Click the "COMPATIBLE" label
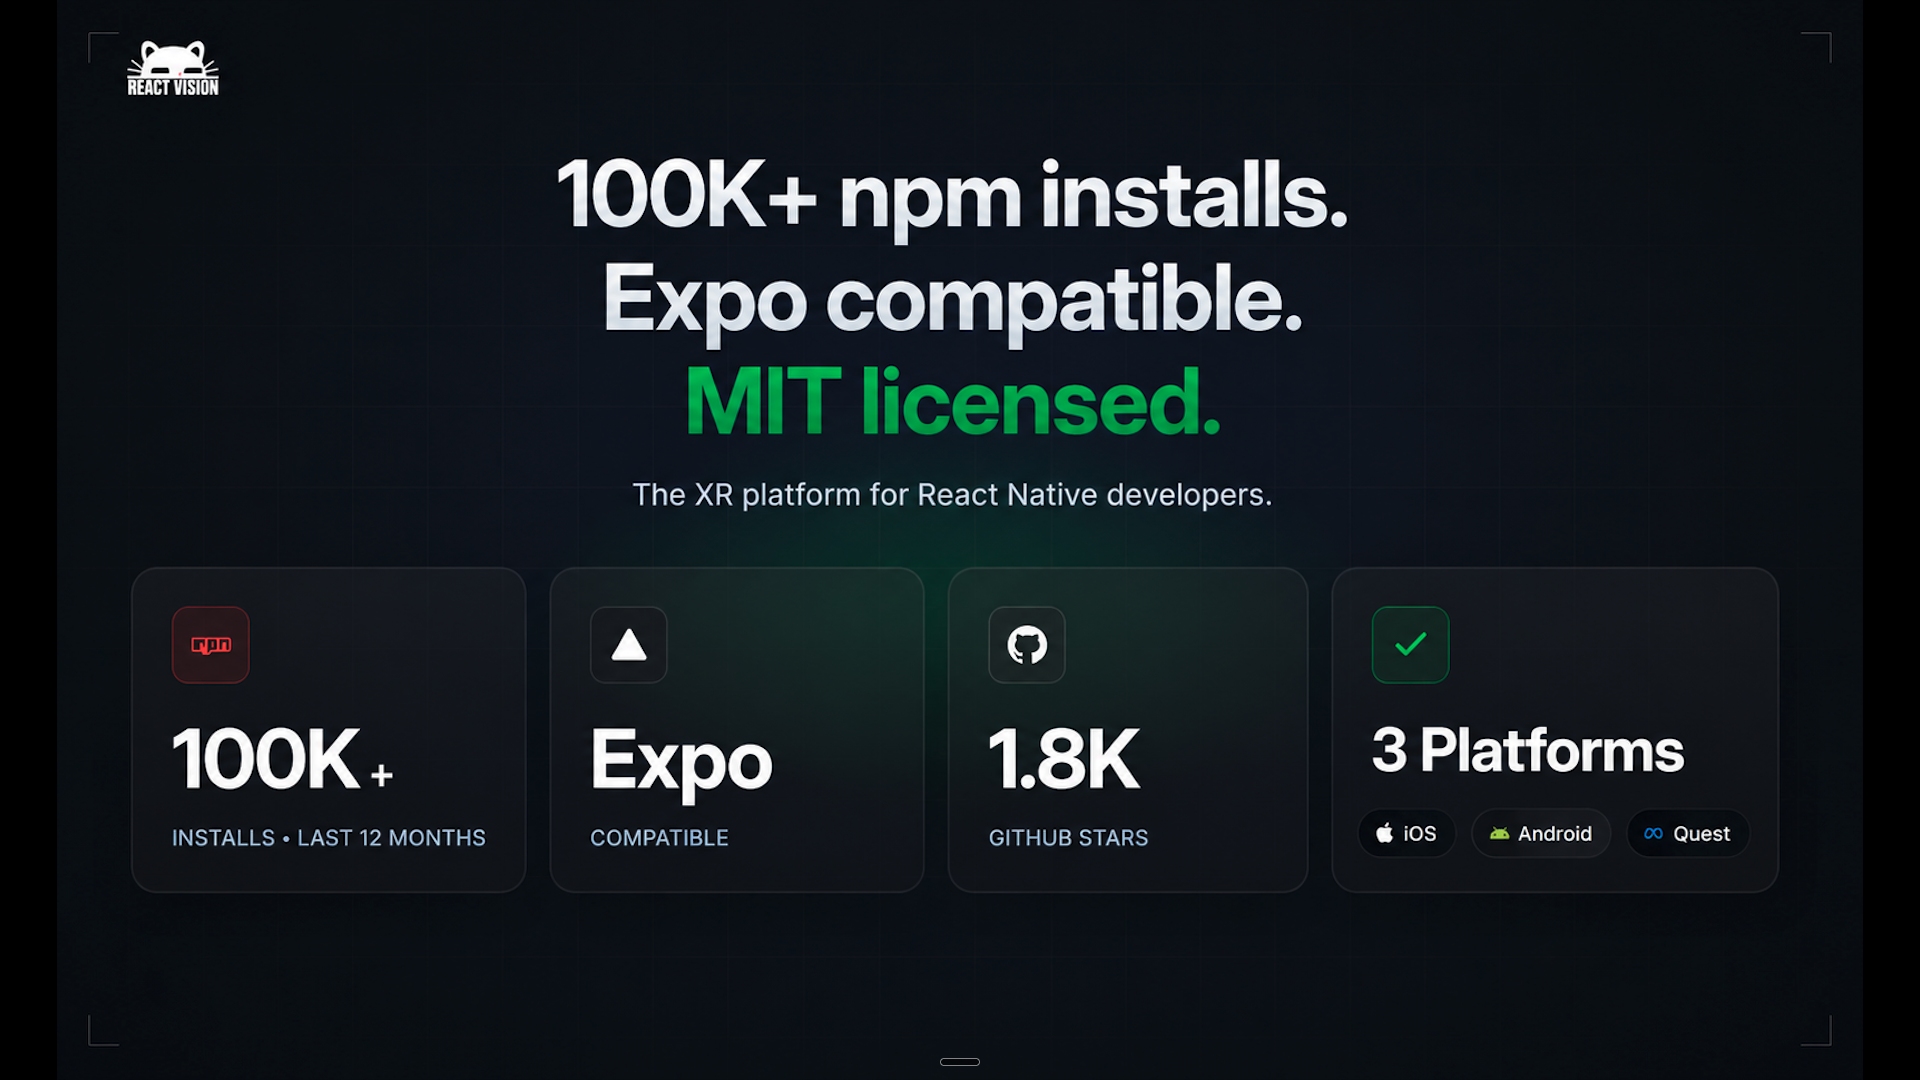Viewport: 1920px width, 1080px height. (x=659, y=838)
